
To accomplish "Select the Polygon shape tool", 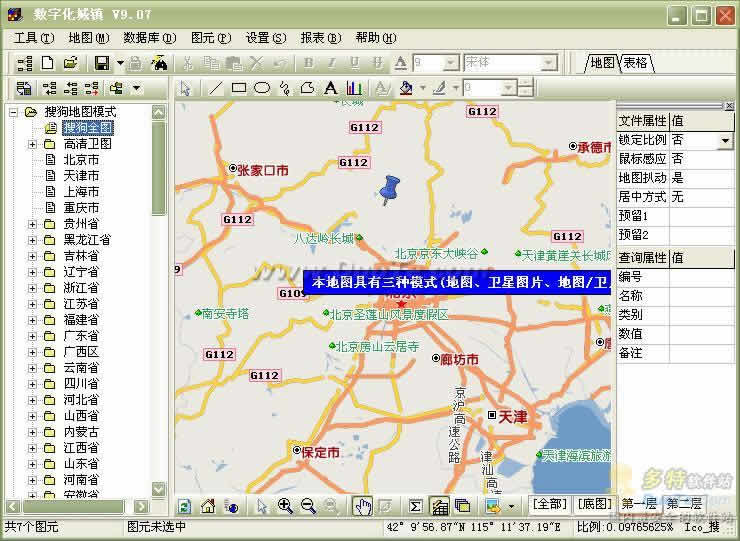I will 307,88.
